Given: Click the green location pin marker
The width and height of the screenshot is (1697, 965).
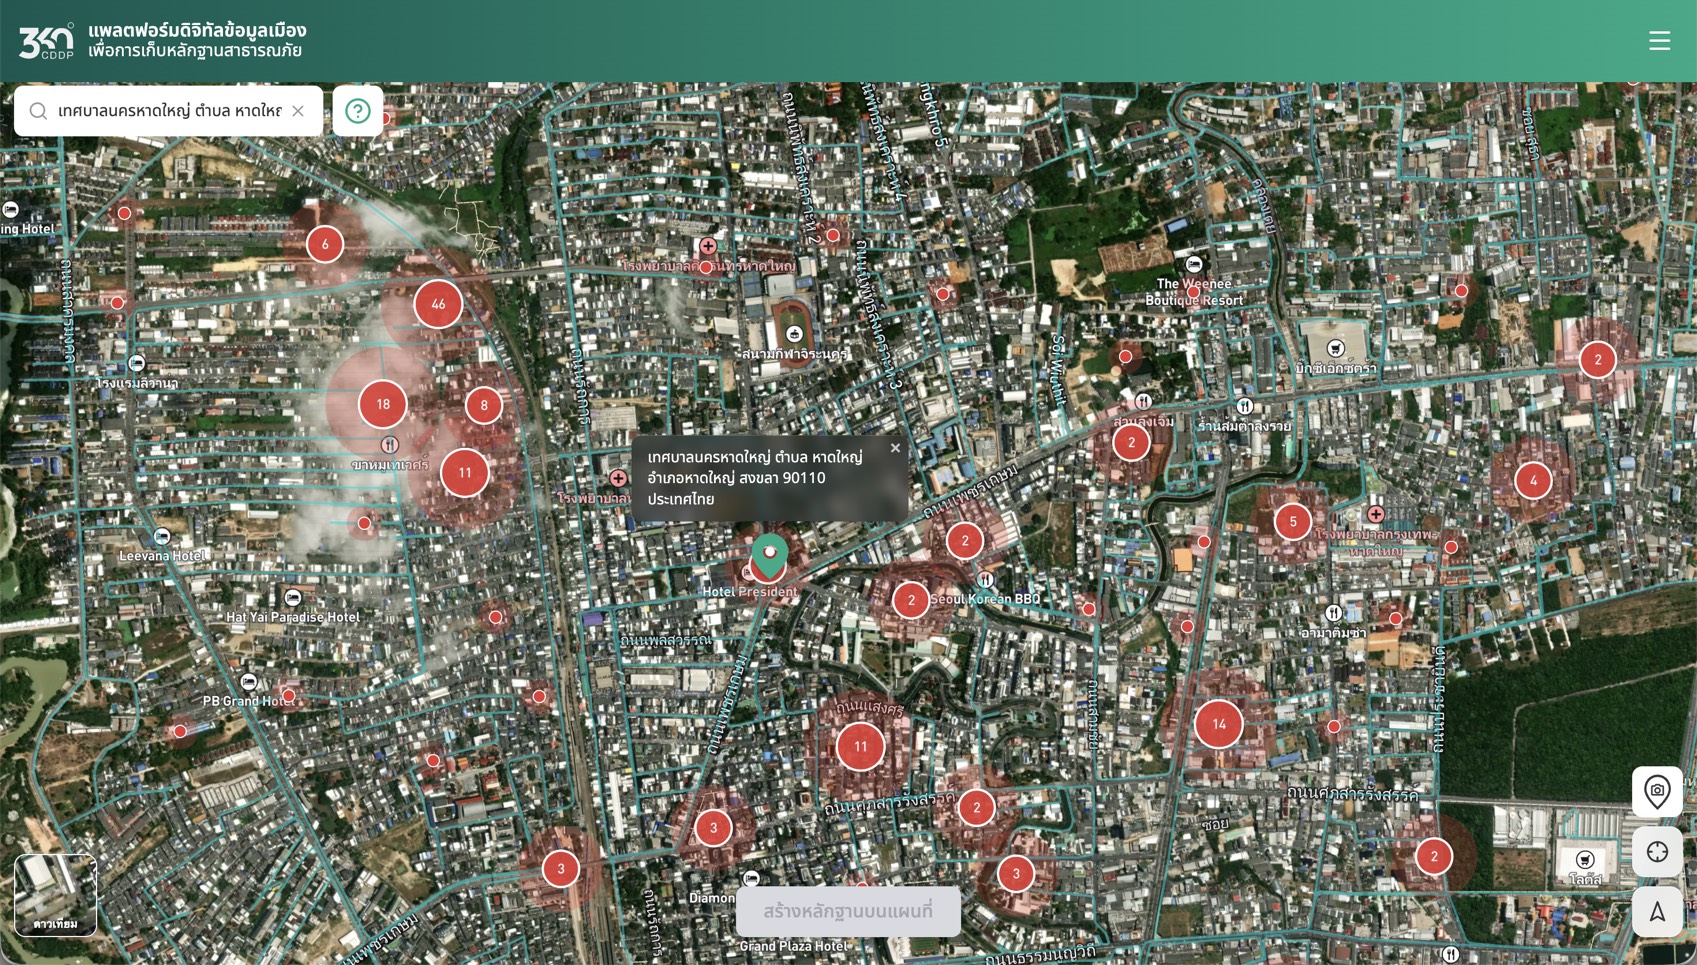Looking at the screenshot, I should click(x=769, y=555).
